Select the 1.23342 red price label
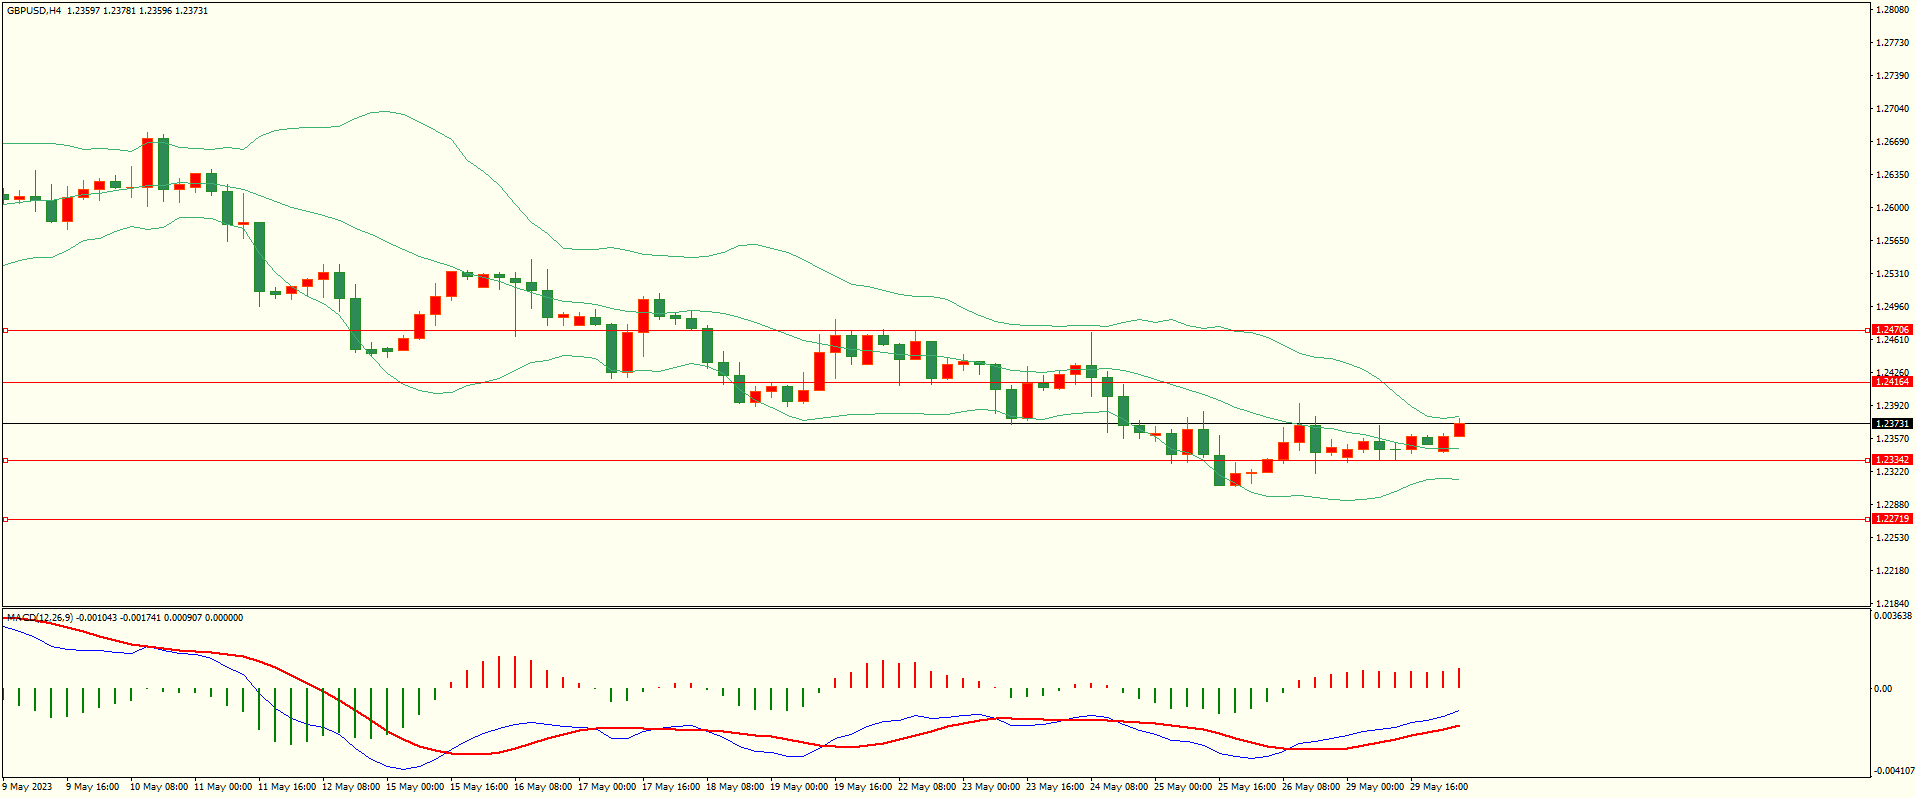1916x798 pixels. 1892,460
